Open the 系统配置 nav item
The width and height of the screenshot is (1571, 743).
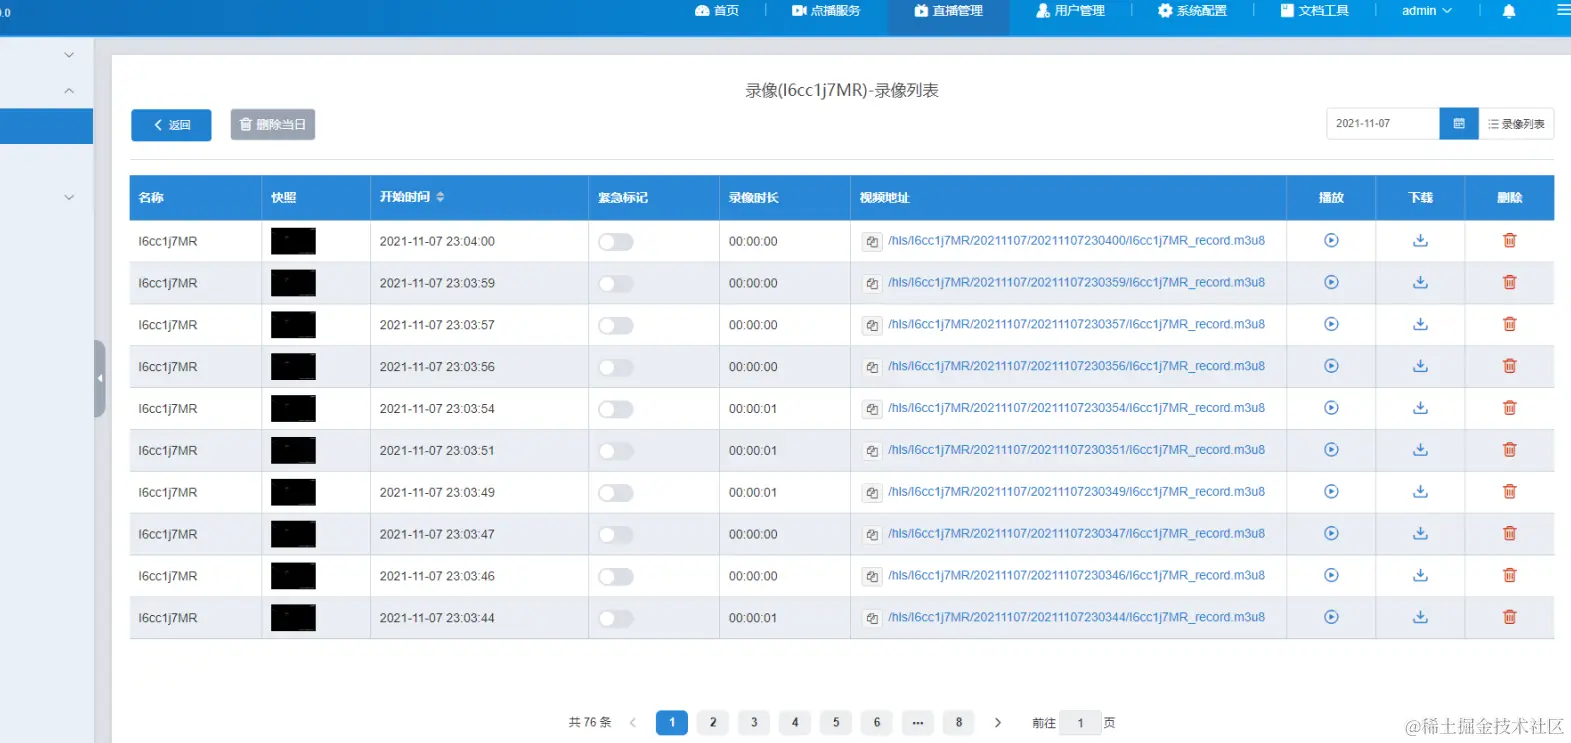tap(1192, 11)
